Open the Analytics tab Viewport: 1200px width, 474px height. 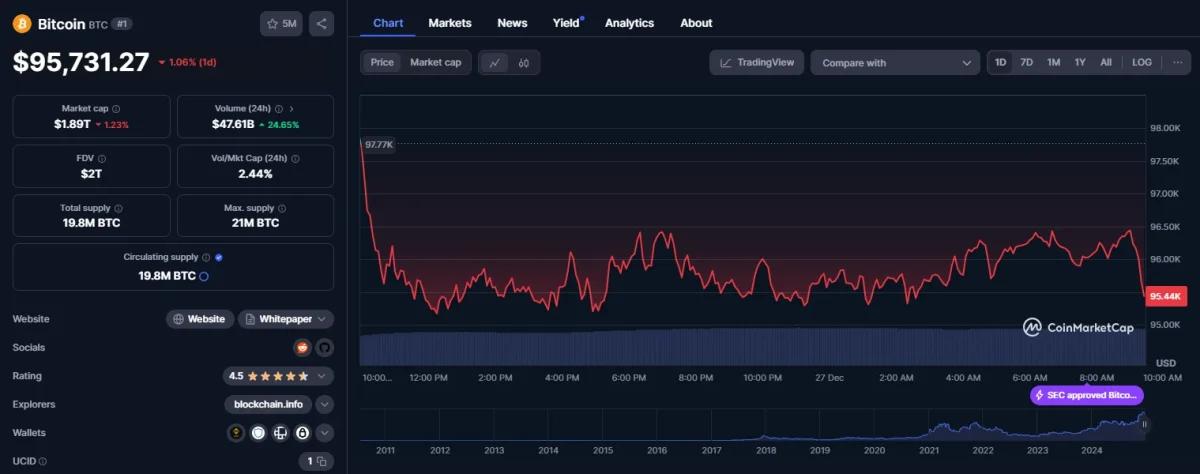click(629, 22)
